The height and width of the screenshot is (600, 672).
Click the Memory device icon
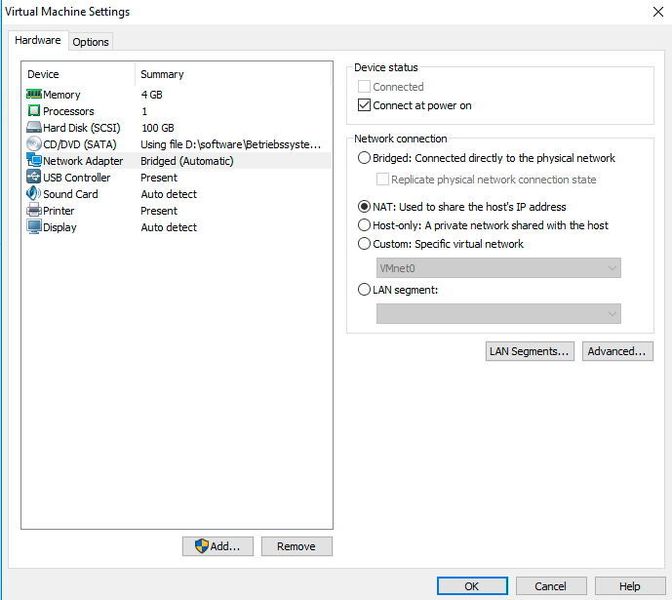pyautogui.click(x=34, y=94)
